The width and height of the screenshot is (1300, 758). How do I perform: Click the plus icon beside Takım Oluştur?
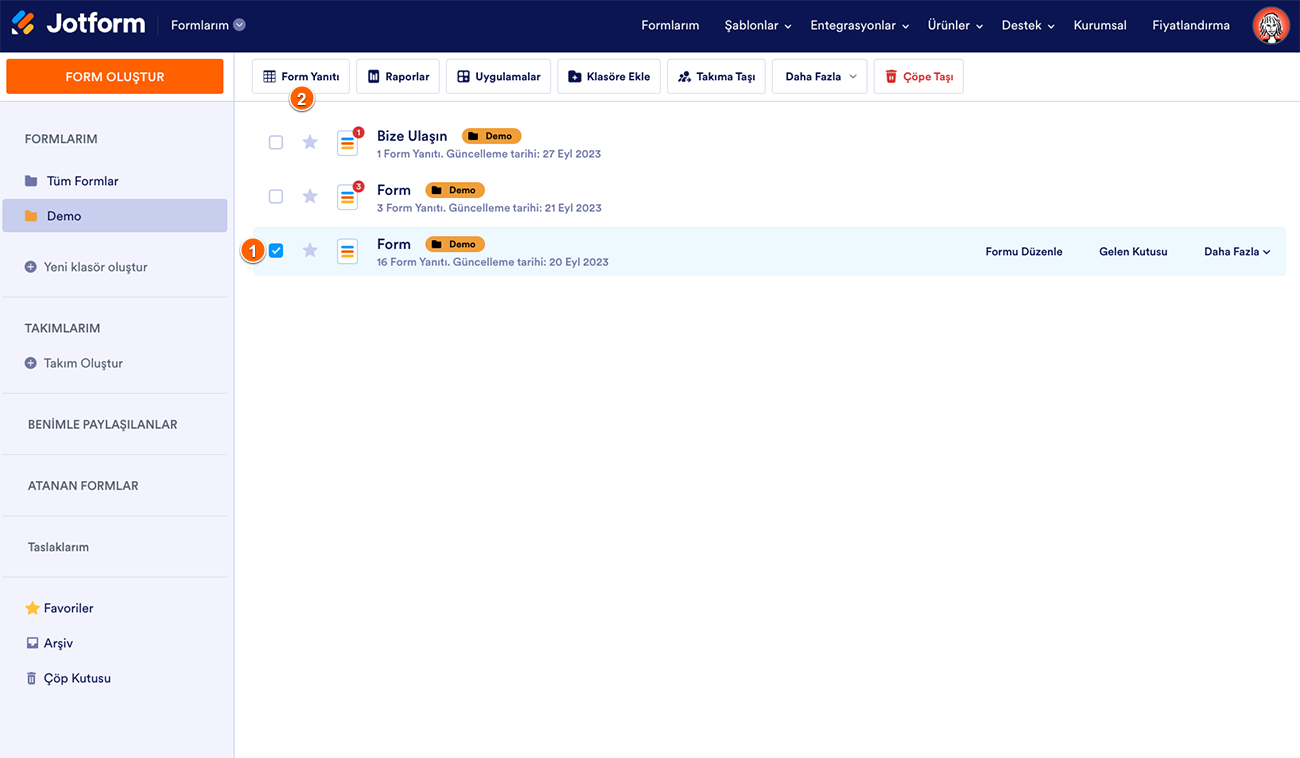31,363
